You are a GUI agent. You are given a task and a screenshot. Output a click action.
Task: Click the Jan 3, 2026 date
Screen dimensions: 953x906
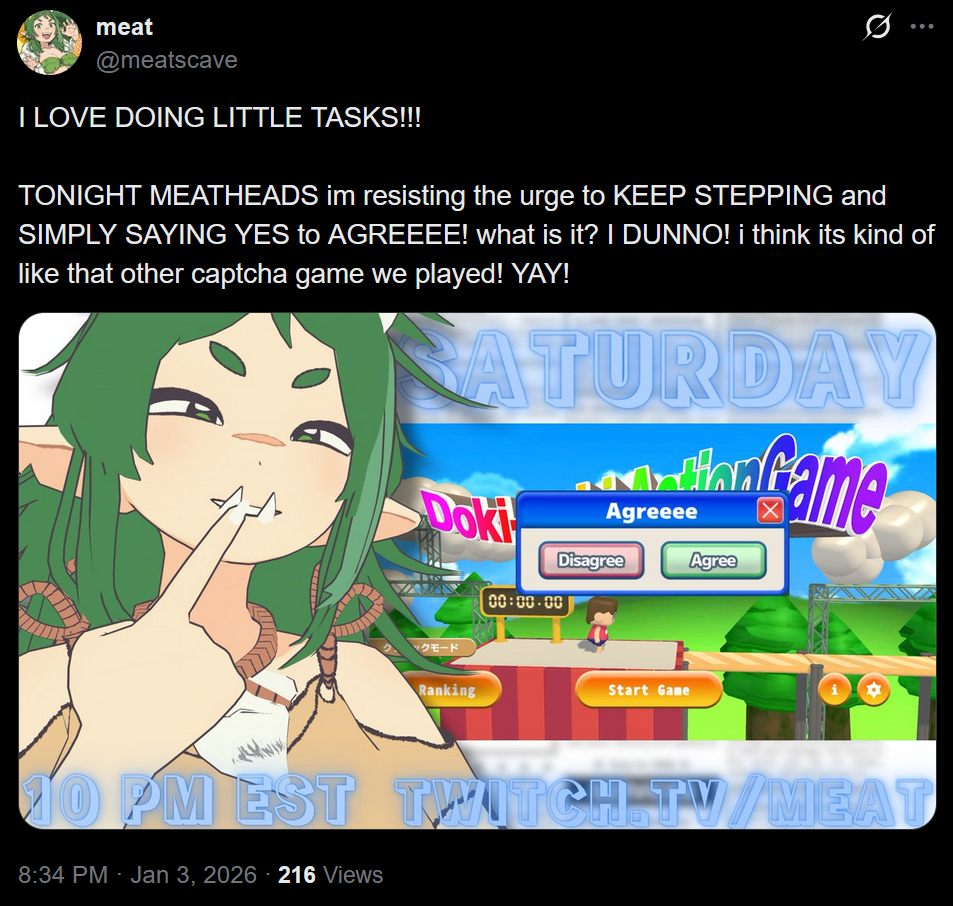193,875
